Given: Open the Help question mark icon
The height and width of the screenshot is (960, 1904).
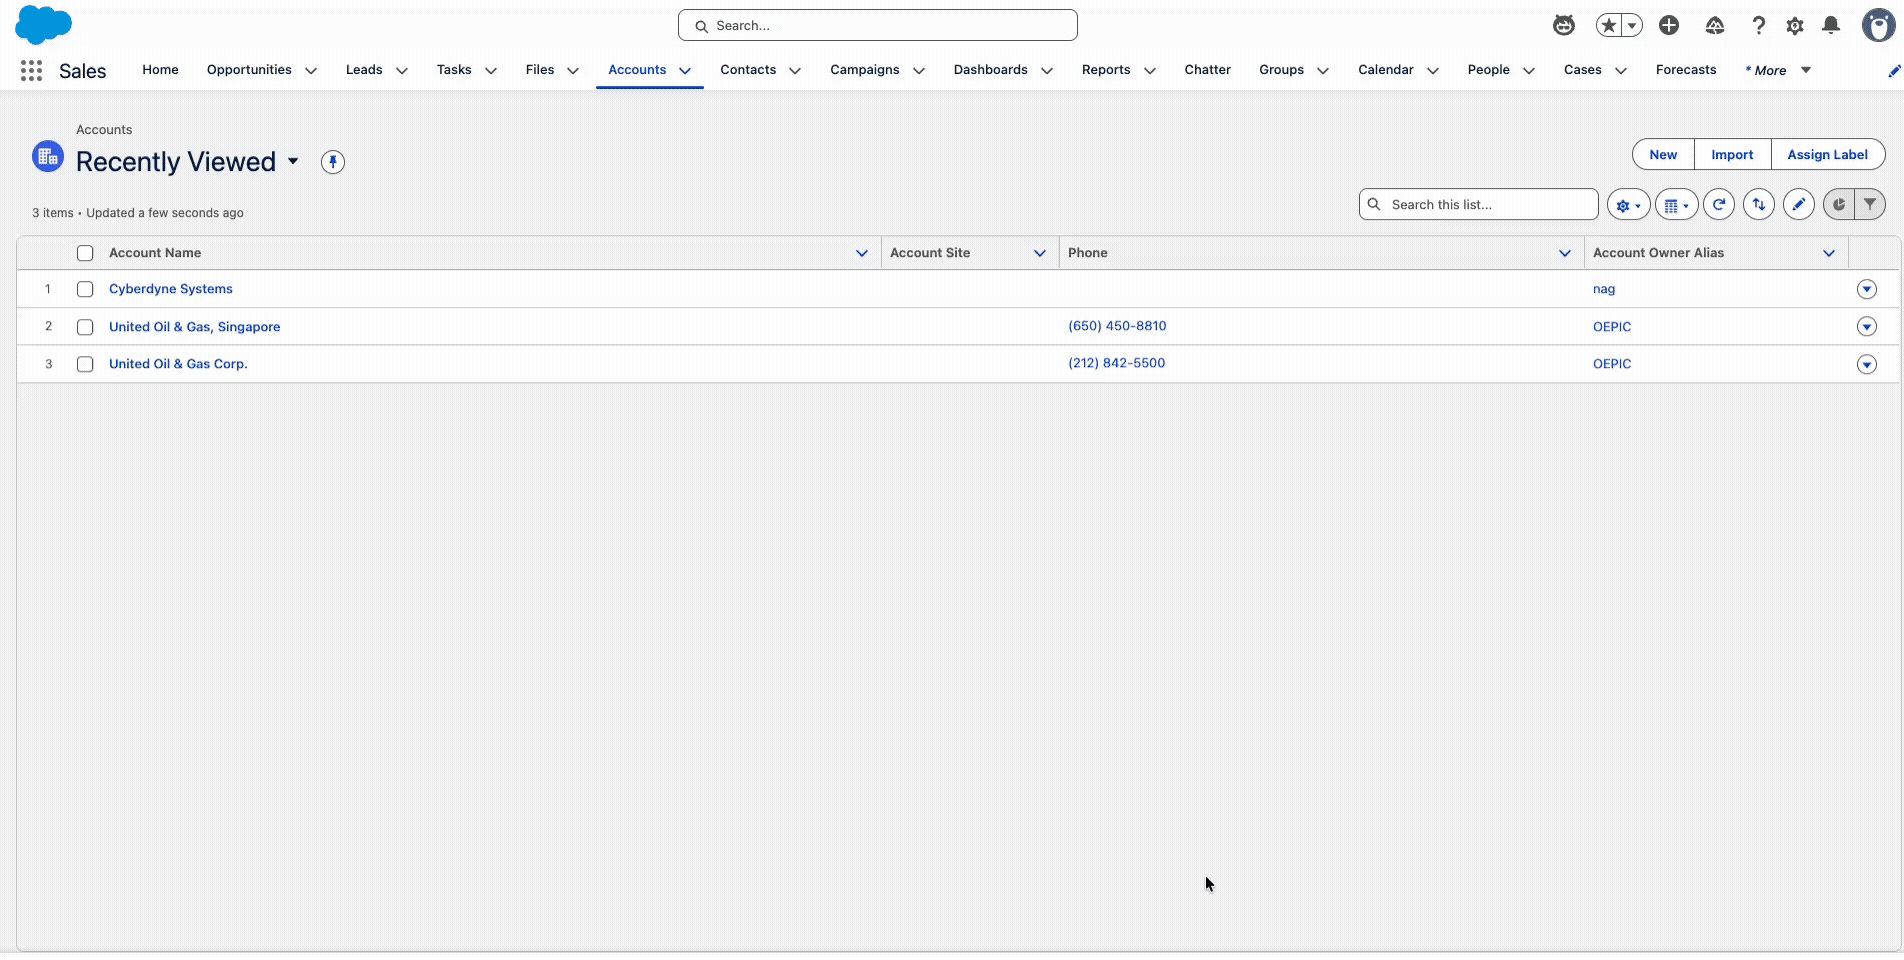Looking at the screenshot, I should [x=1758, y=25].
